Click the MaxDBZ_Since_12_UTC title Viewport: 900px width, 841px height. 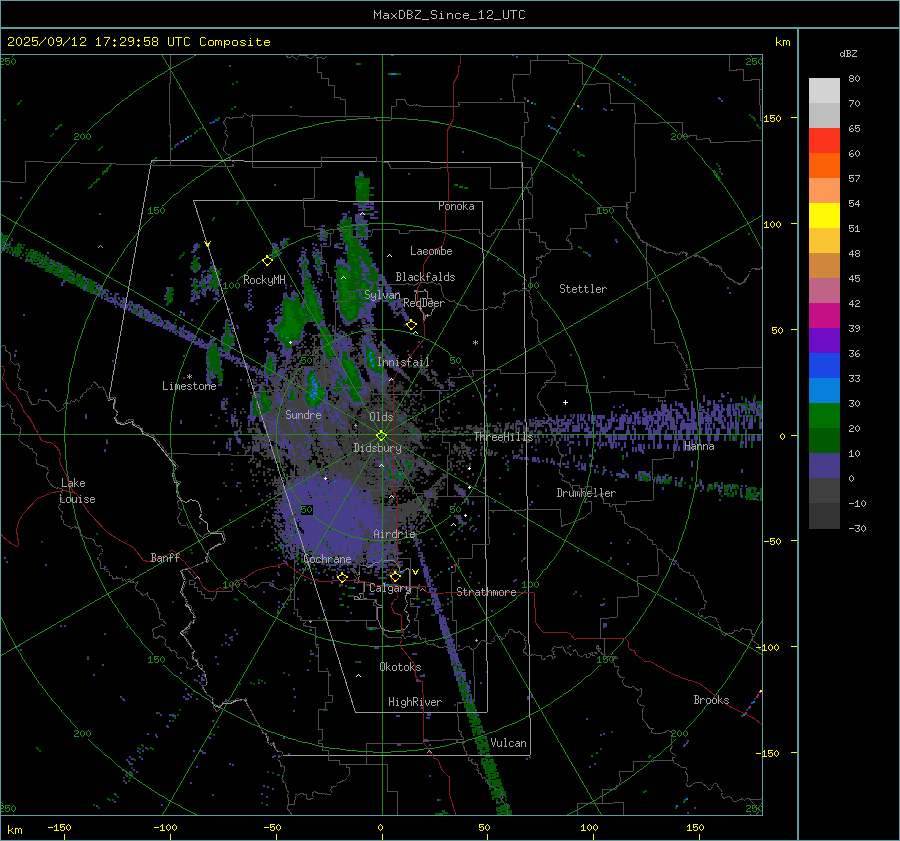coord(449,15)
